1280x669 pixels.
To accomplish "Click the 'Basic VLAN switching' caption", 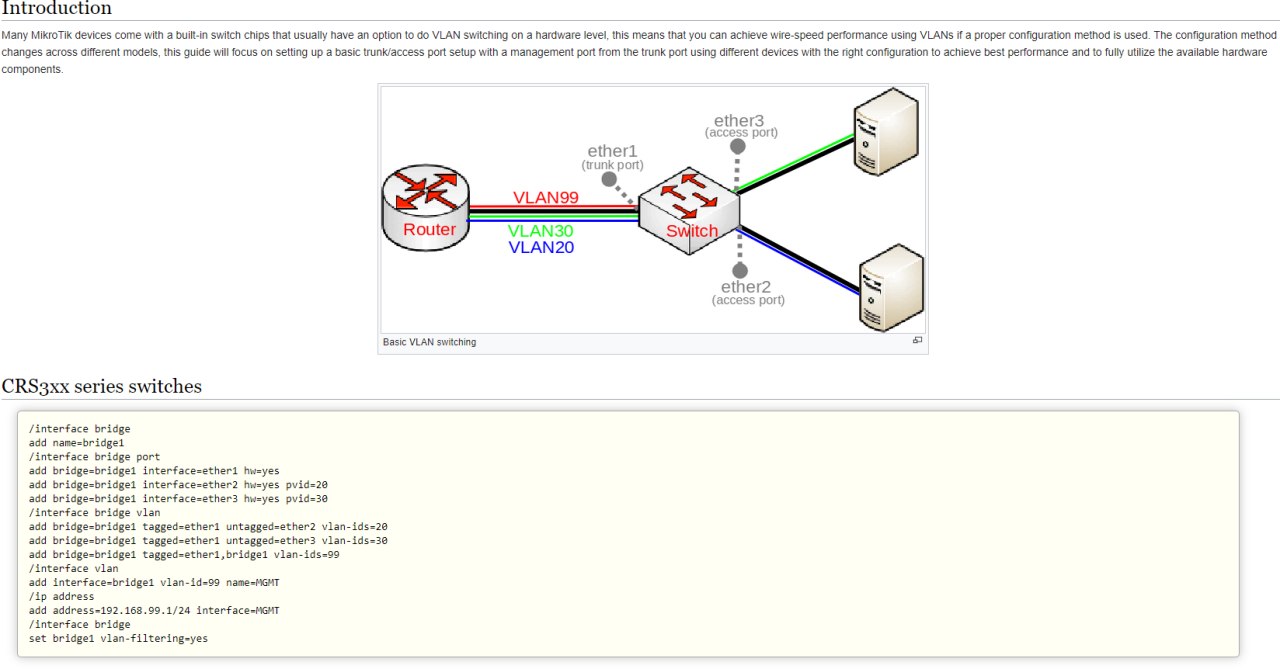I will [x=429, y=342].
